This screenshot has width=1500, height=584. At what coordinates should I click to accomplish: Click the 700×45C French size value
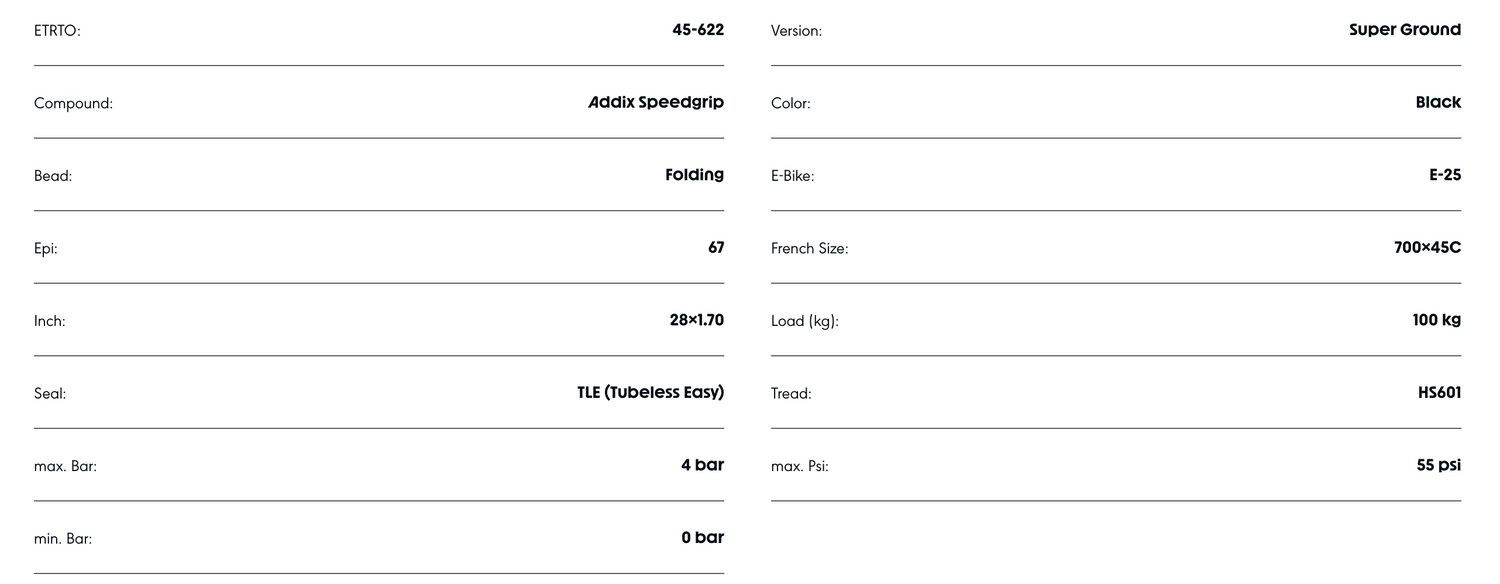[1427, 247]
